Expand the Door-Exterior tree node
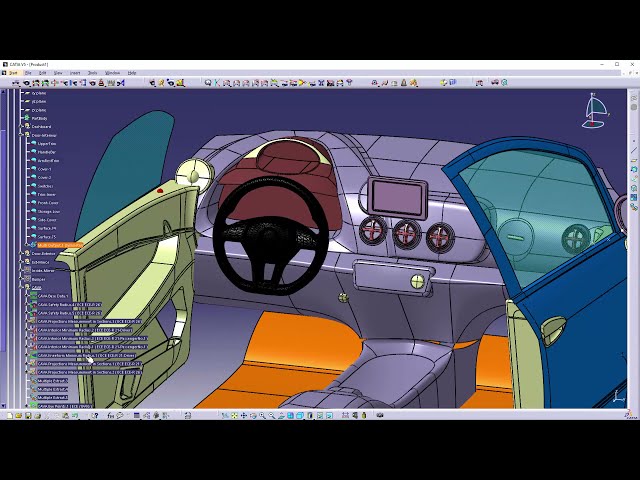The image size is (640, 480). [21, 253]
